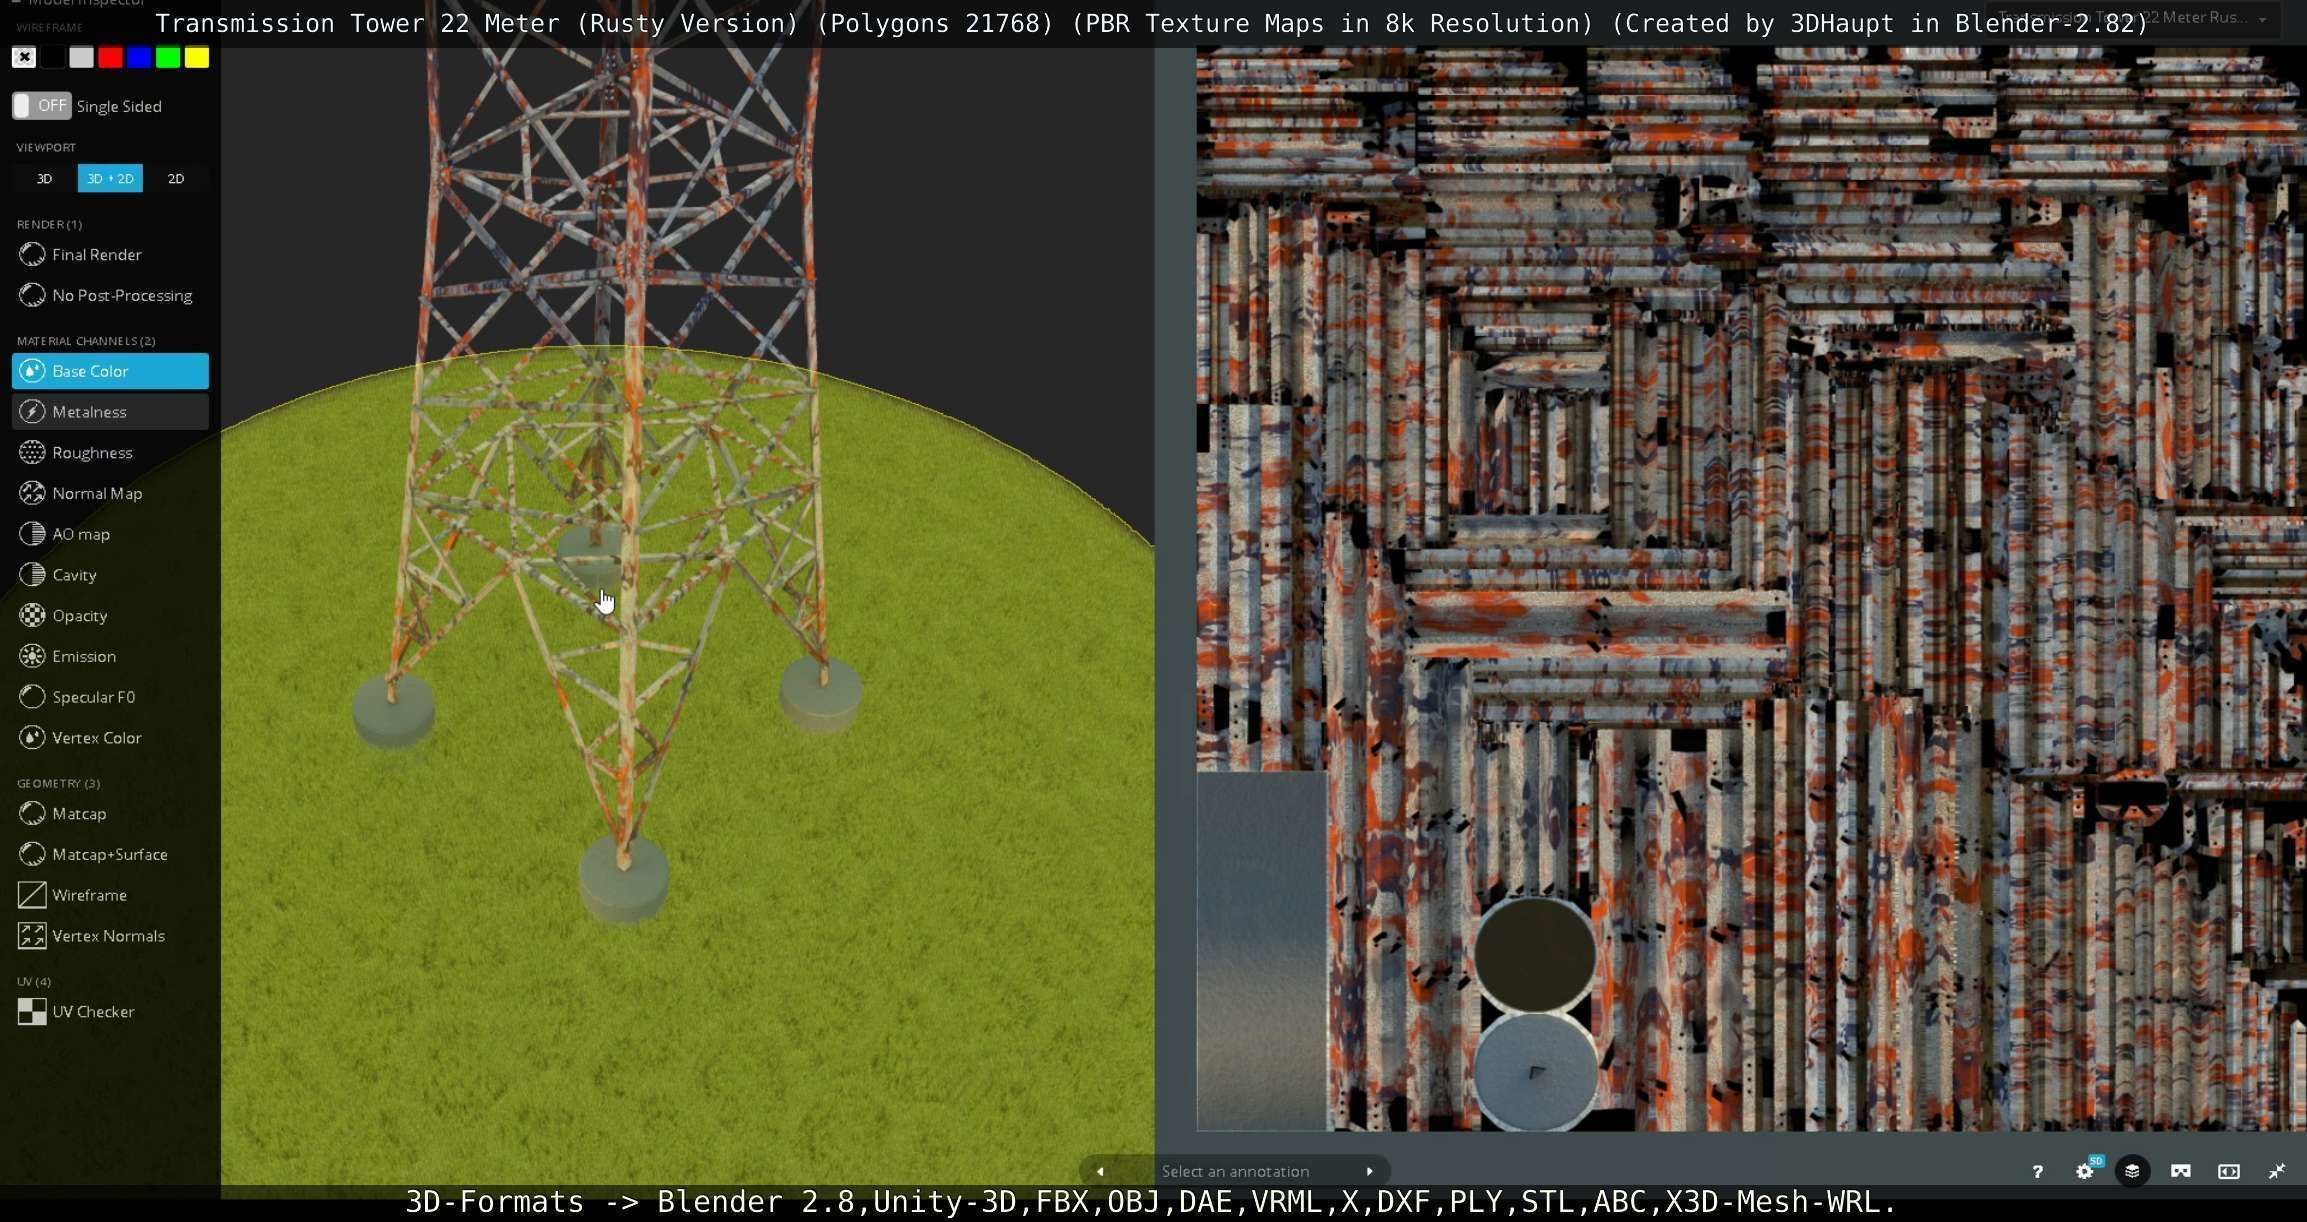The image size is (2307, 1222).
Task: Toggle the Model Inspector layers icon
Action: pos(2132,1171)
